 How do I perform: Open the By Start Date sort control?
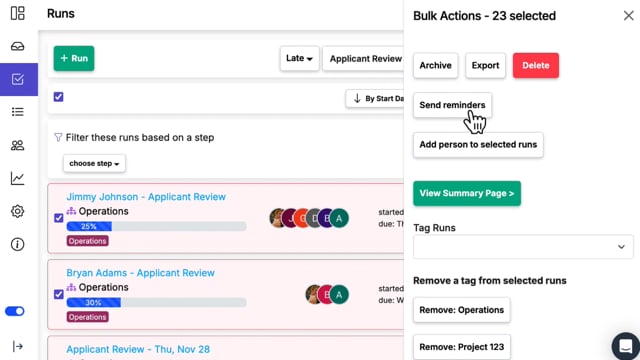(x=375, y=98)
